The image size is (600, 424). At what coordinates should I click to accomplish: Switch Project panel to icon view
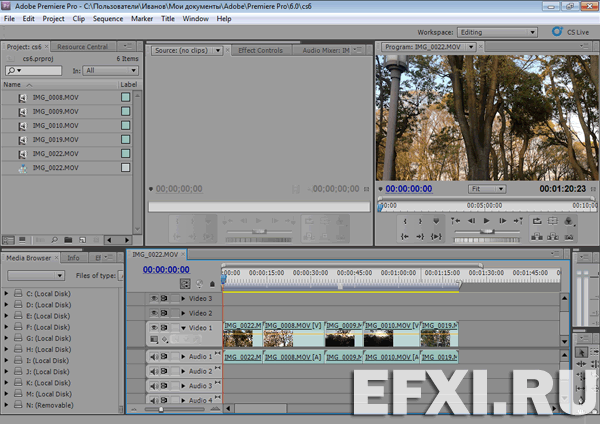coord(22,240)
